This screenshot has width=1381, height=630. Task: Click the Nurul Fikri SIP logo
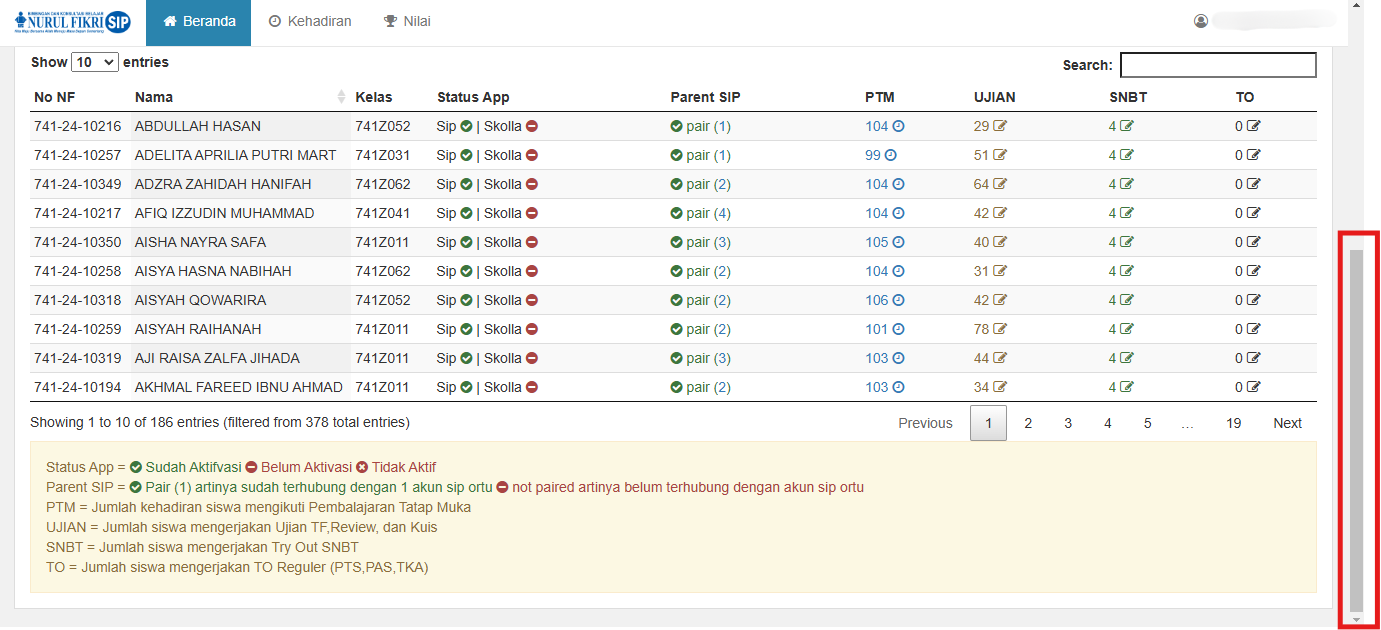[x=72, y=22]
